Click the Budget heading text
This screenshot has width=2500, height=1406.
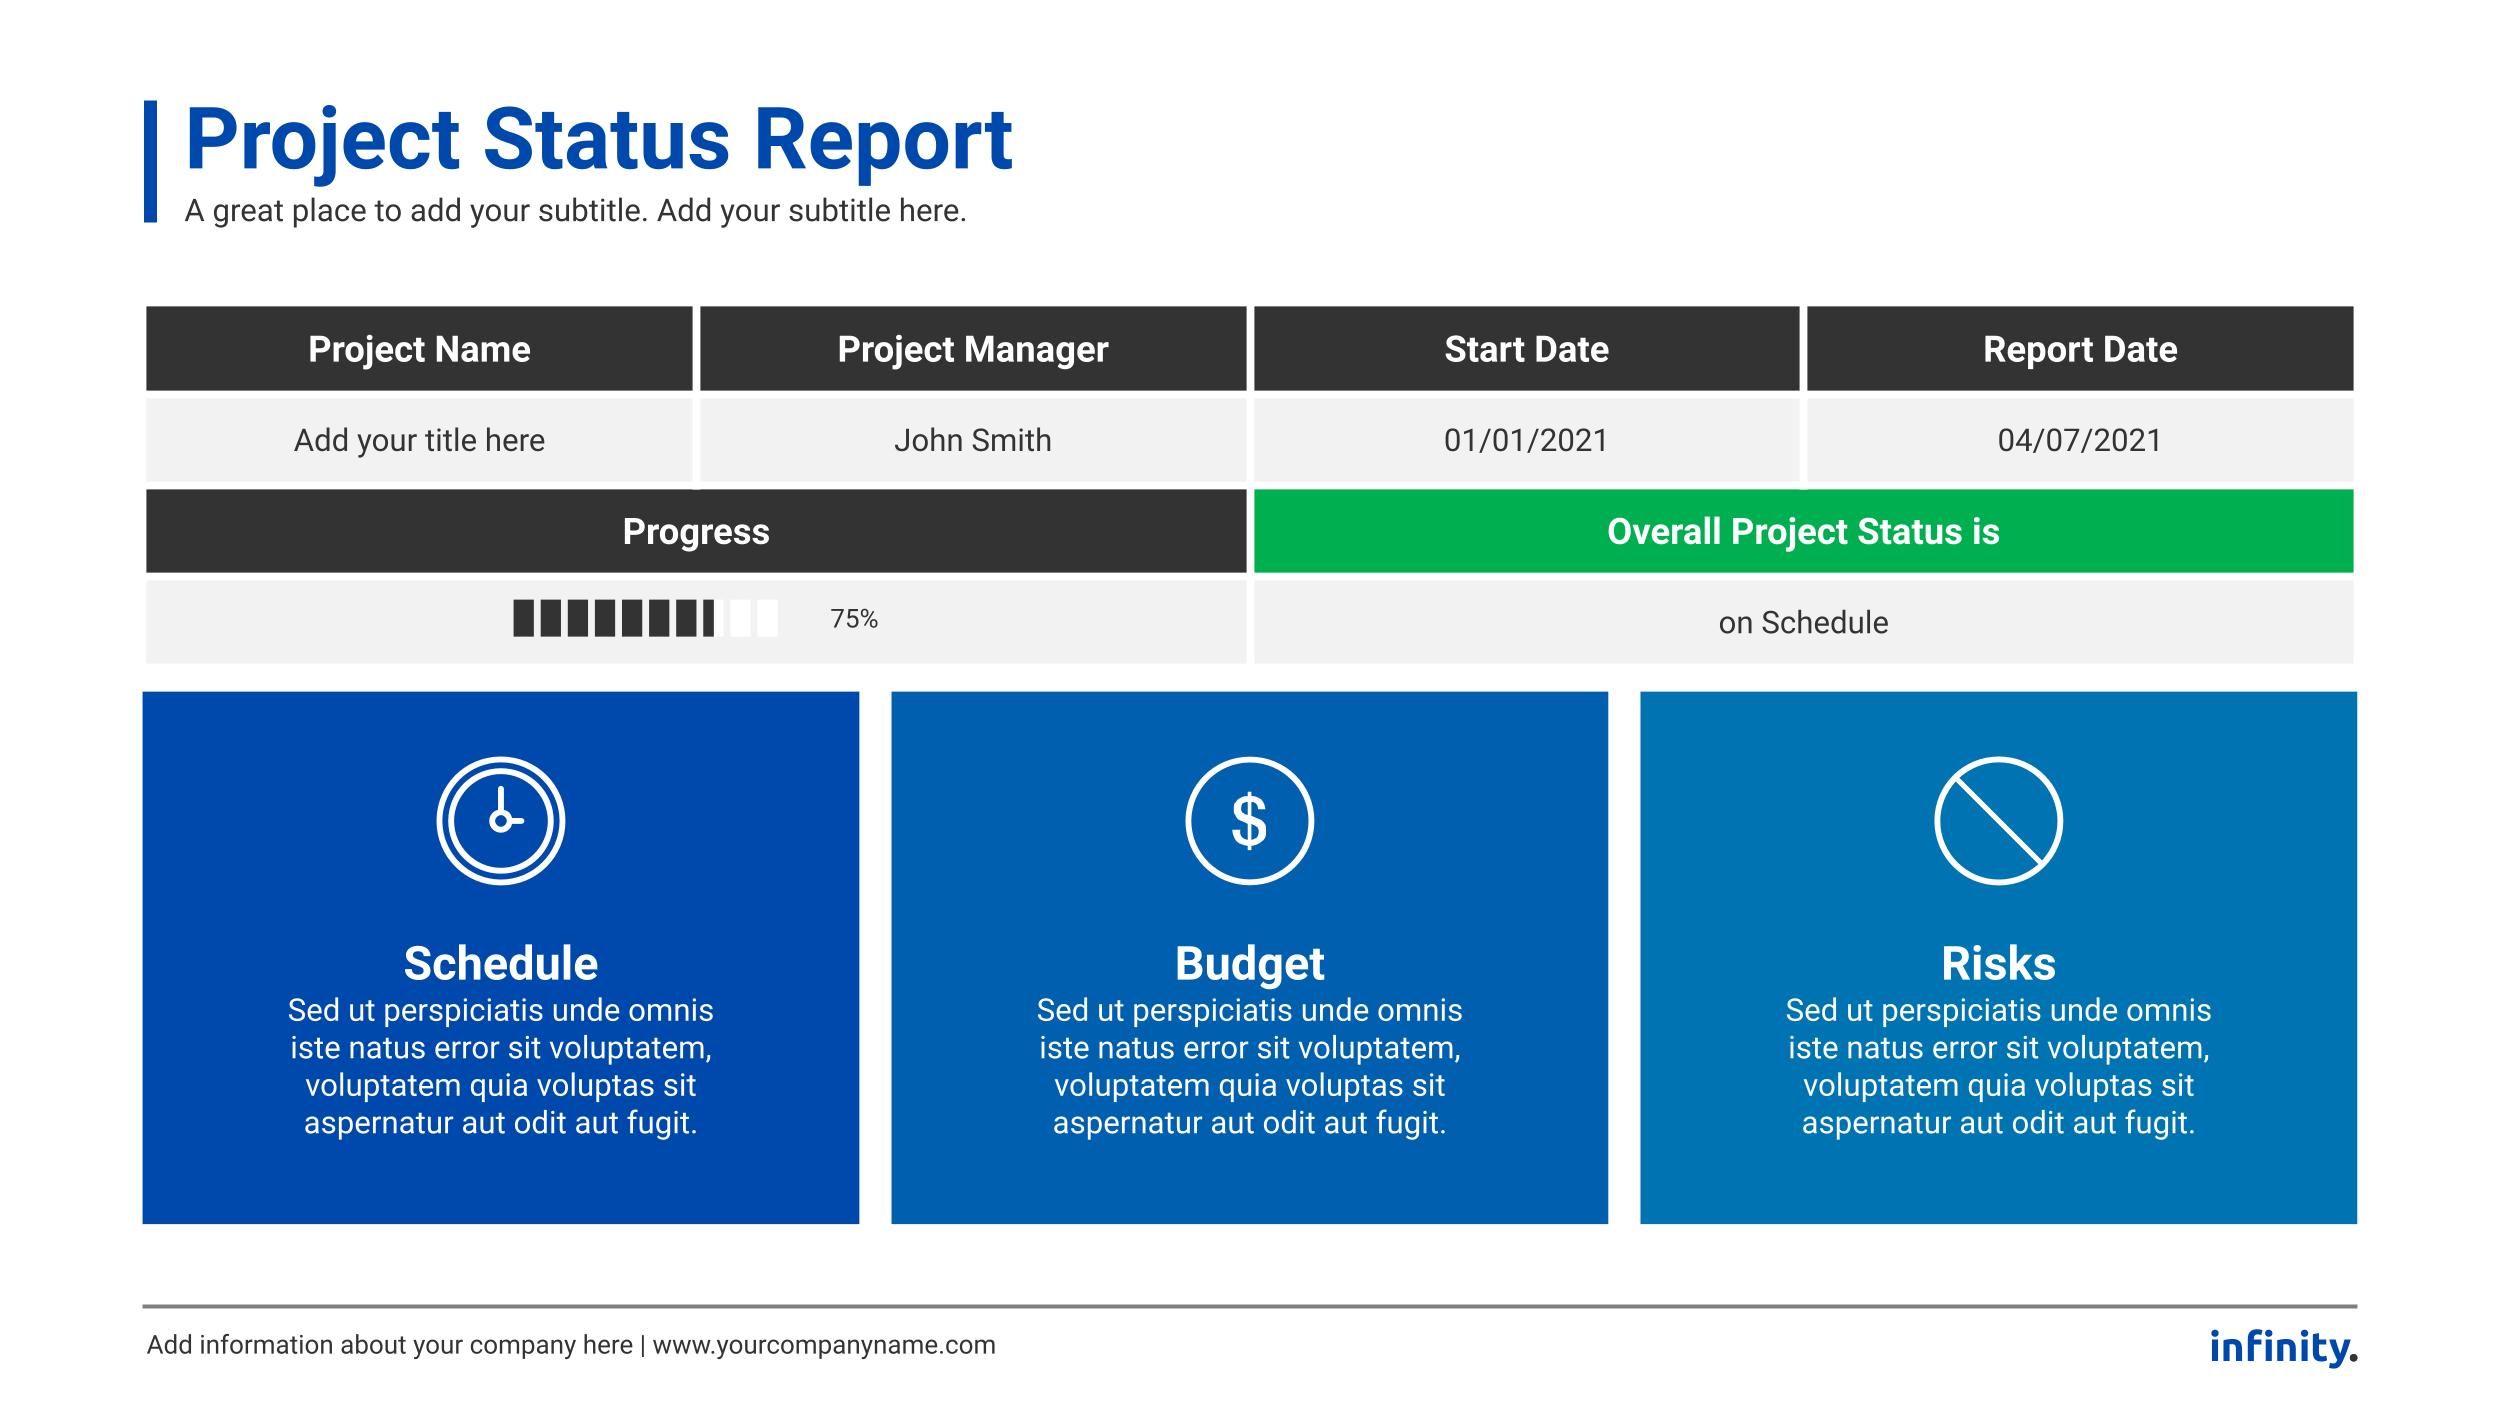(x=1249, y=963)
